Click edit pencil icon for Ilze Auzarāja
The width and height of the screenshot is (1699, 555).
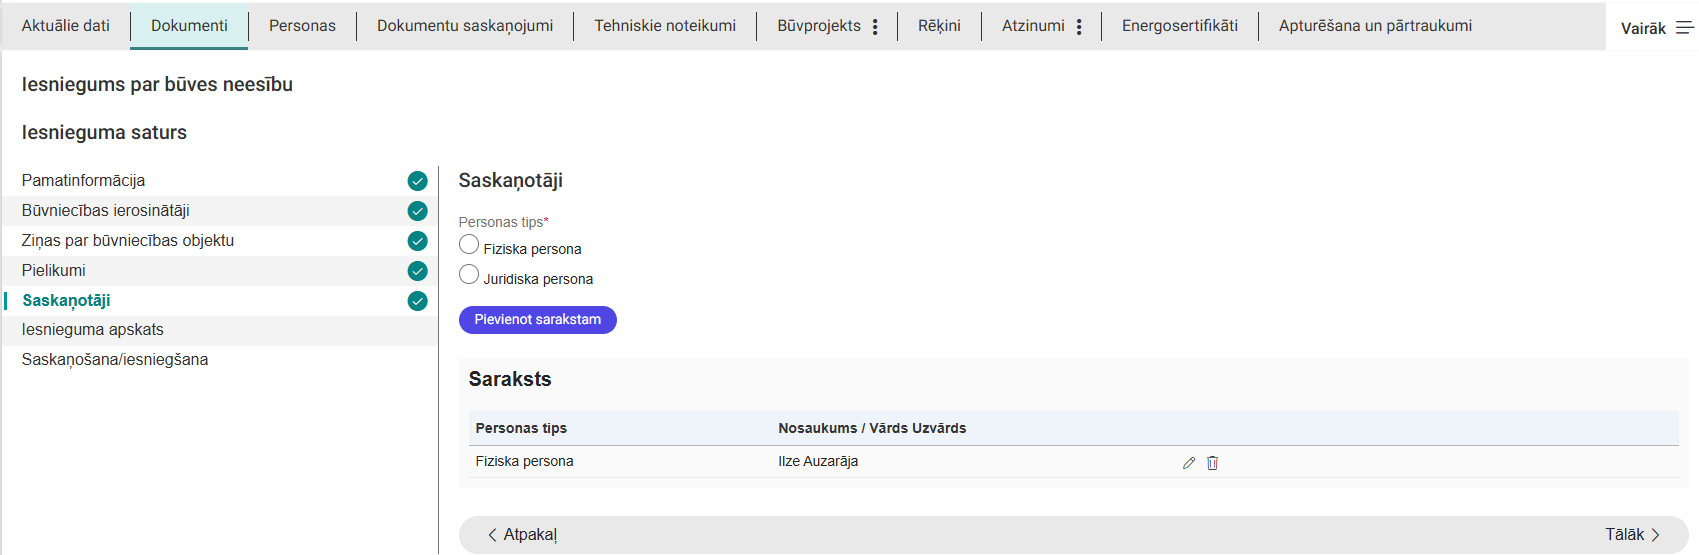(1188, 463)
